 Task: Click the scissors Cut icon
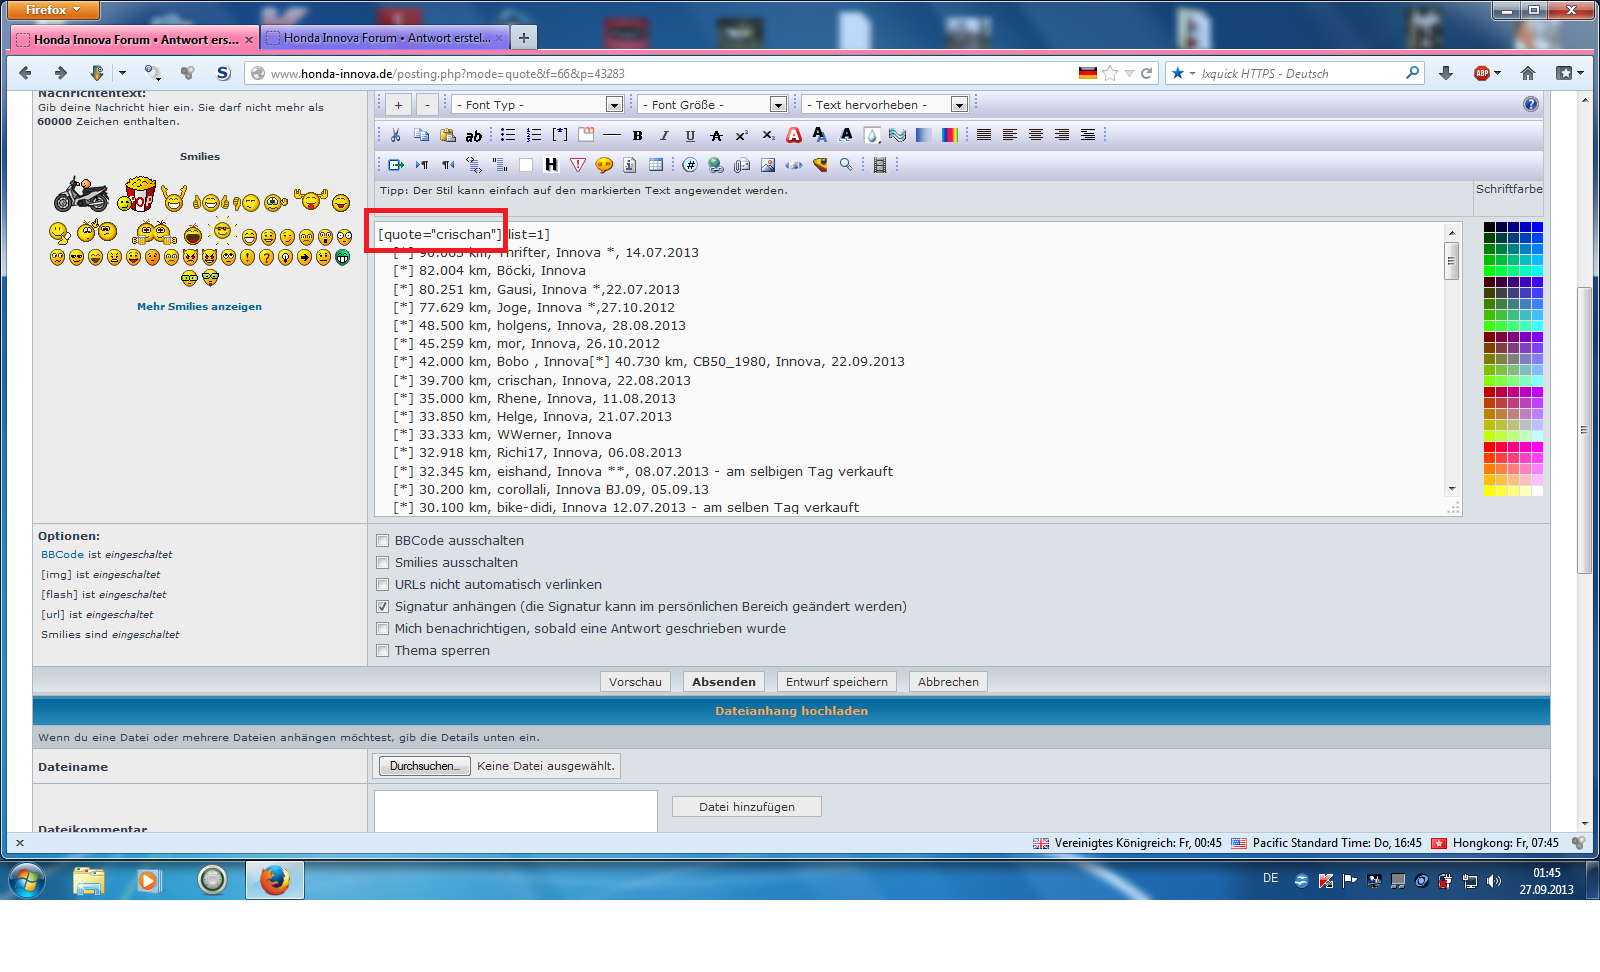coord(396,135)
